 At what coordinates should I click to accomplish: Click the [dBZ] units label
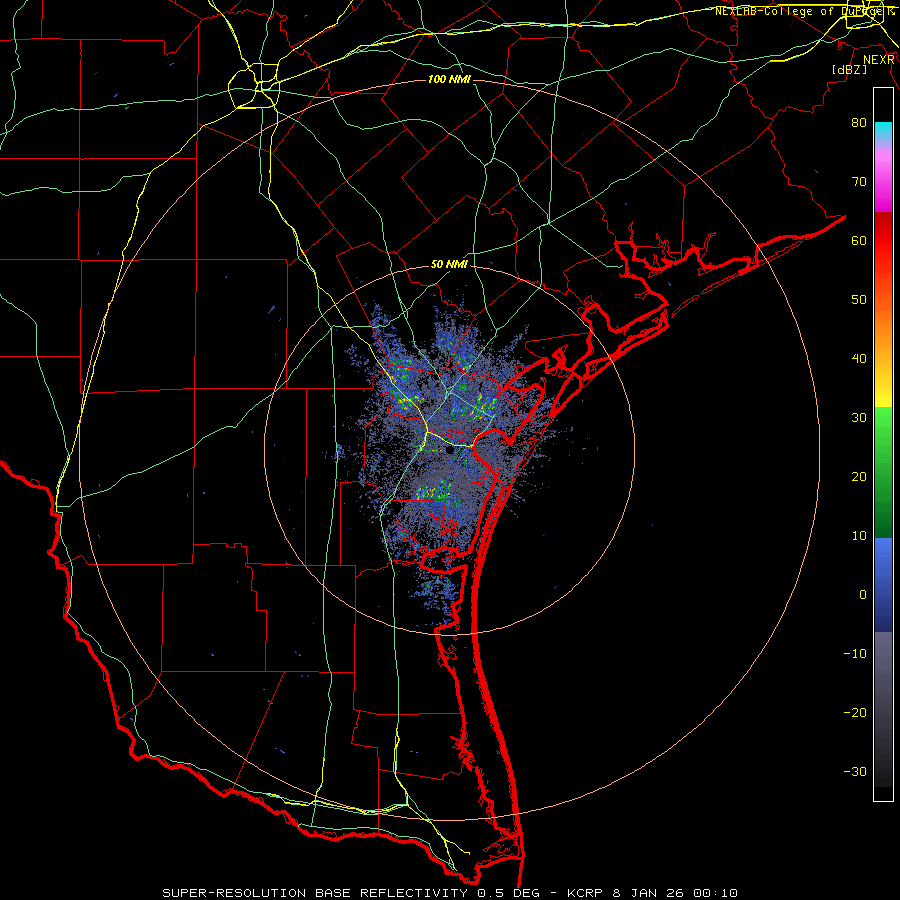849,69
